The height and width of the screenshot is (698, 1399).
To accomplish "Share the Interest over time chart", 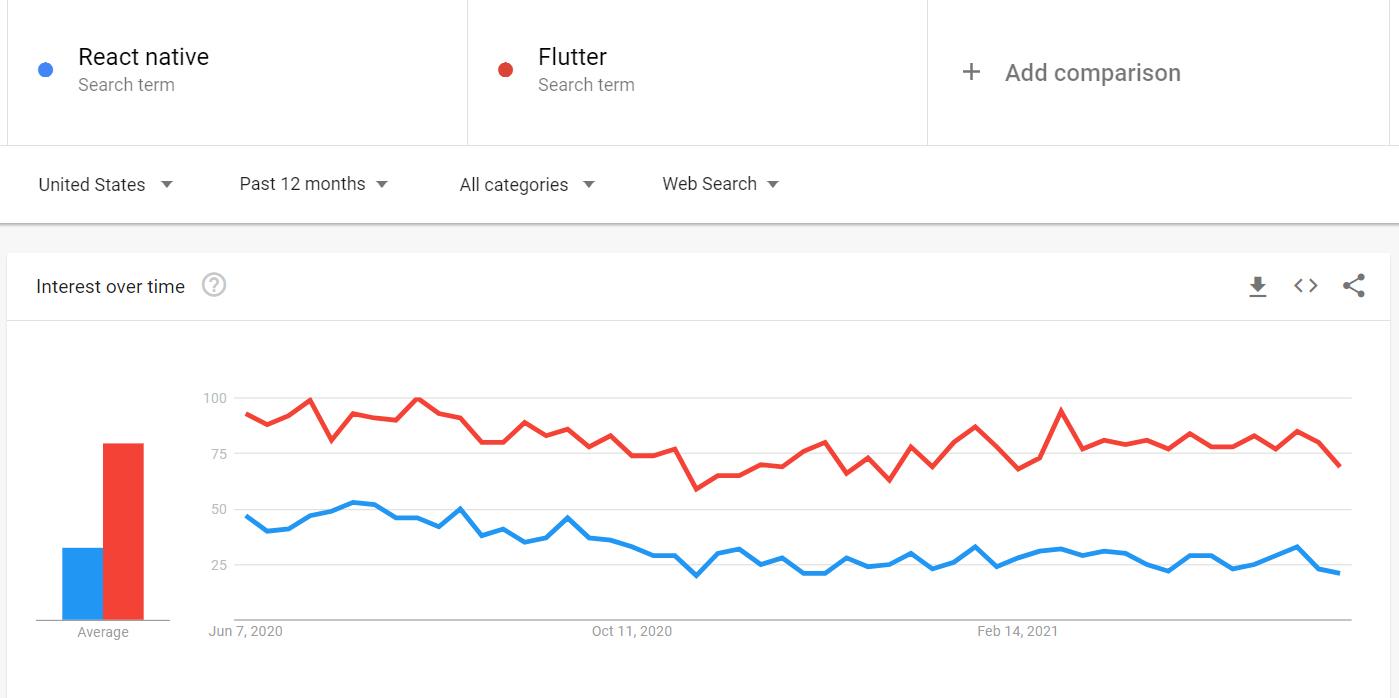I will [1354, 286].
